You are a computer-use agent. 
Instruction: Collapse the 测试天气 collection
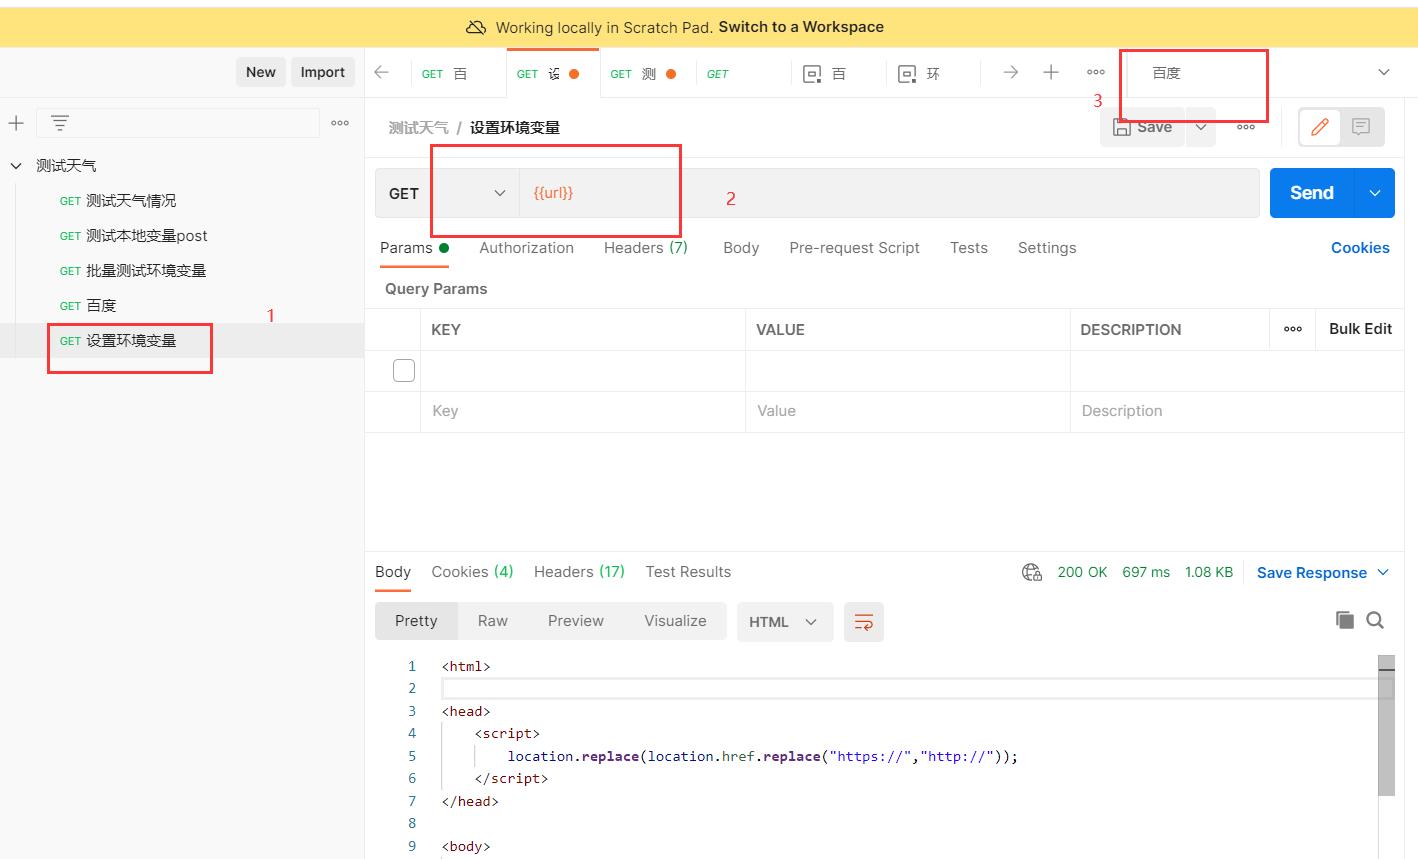click(16, 166)
